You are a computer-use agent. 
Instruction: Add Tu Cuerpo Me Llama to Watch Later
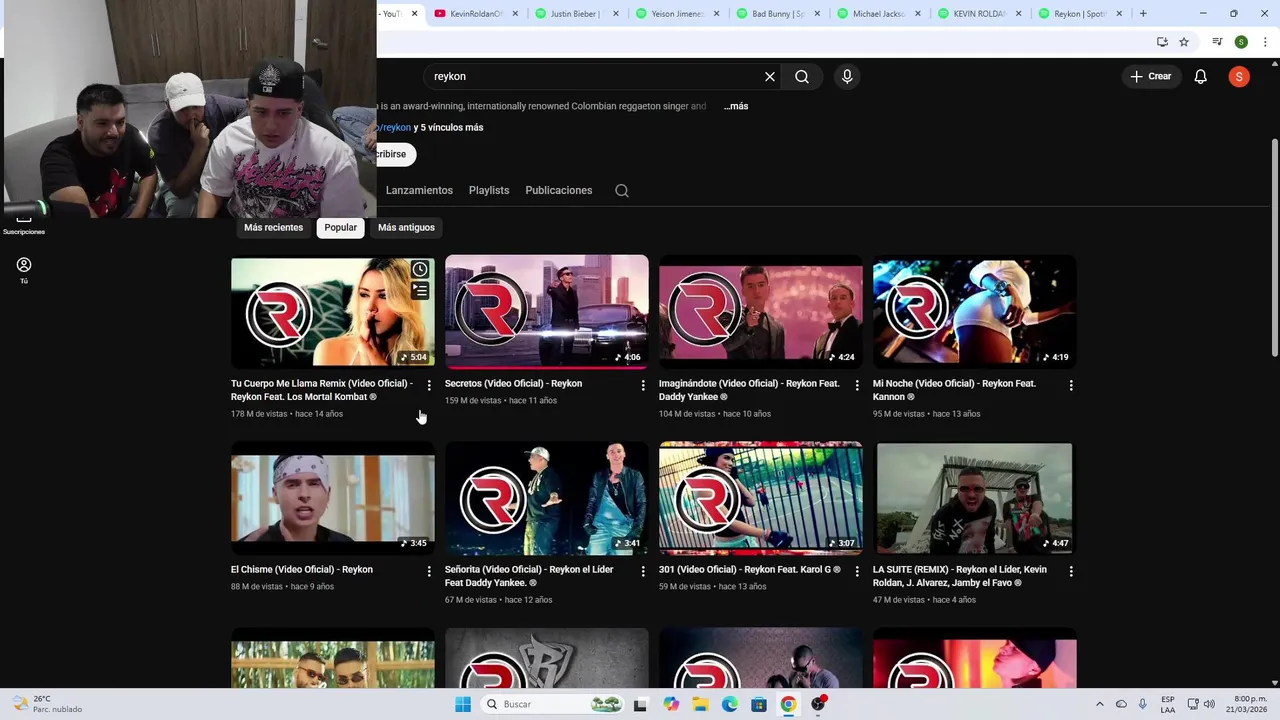point(420,269)
